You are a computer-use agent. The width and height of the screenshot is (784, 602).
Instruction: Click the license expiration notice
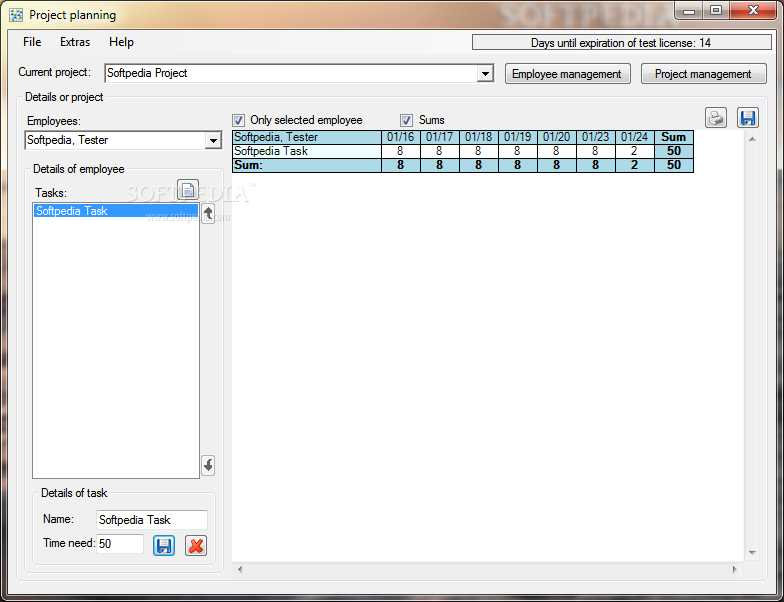622,43
